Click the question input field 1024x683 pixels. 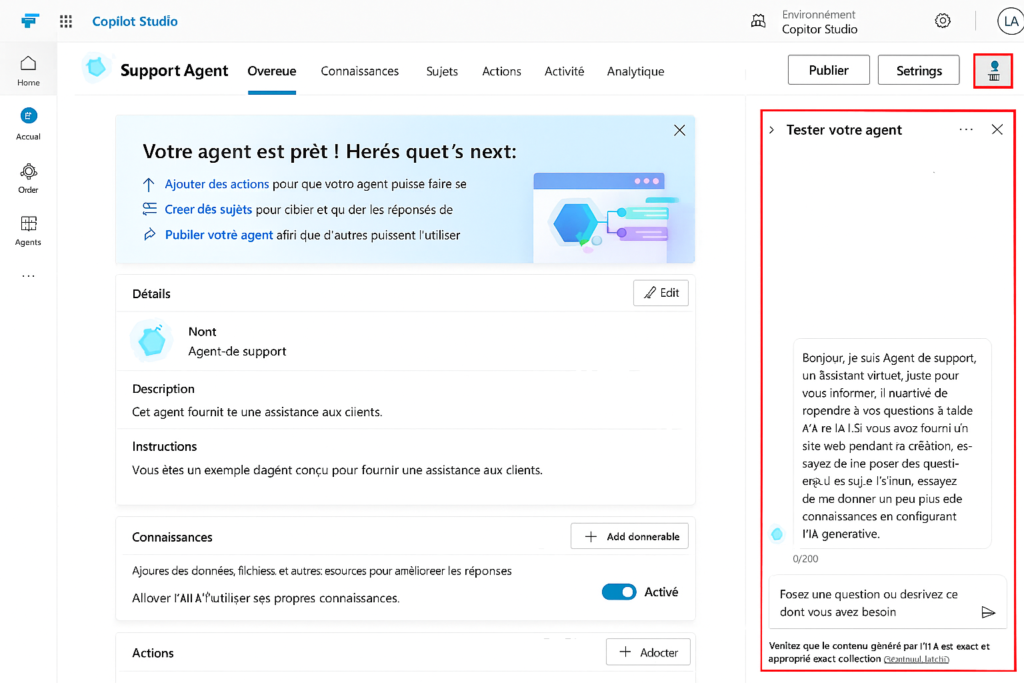[x=870, y=603]
